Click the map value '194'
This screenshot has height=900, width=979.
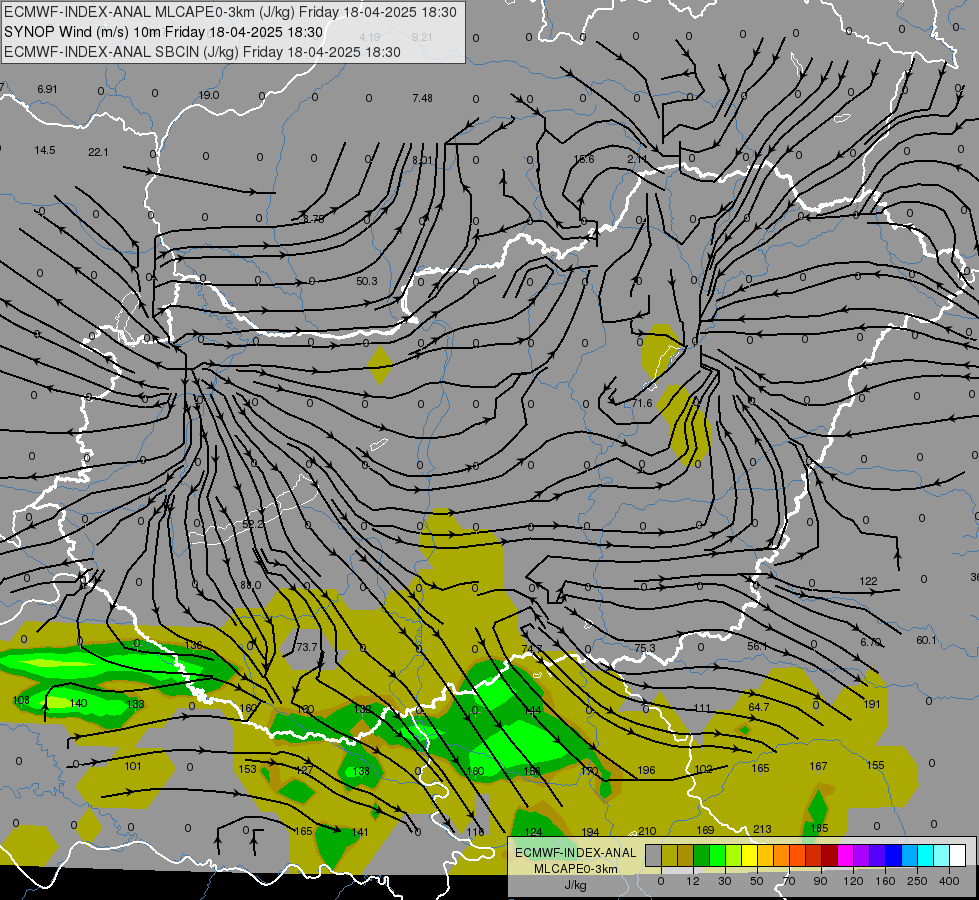pos(590,832)
